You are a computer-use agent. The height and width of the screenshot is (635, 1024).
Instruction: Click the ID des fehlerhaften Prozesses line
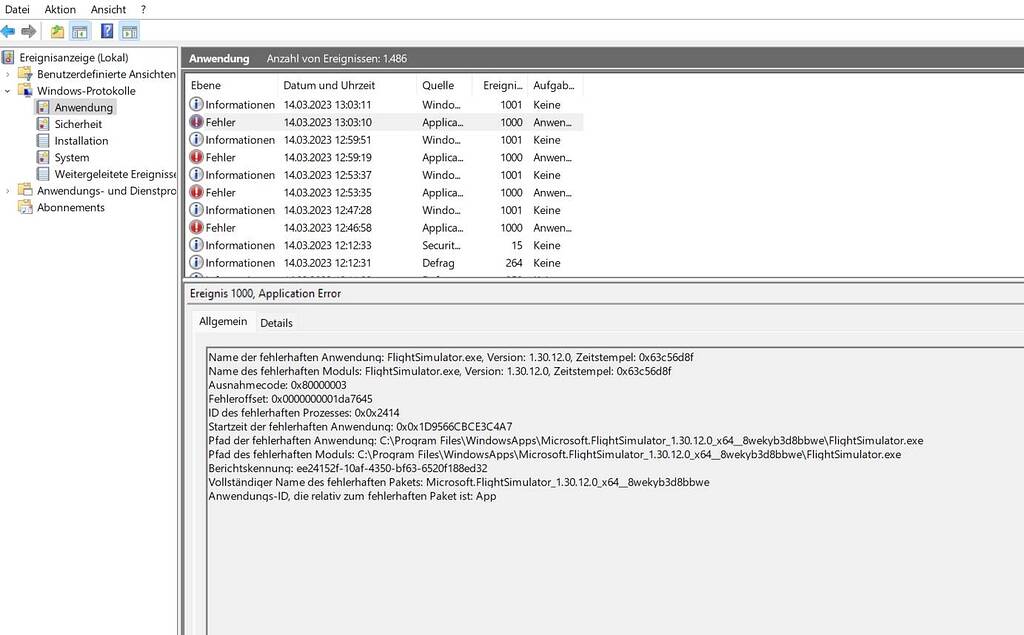(304, 412)
